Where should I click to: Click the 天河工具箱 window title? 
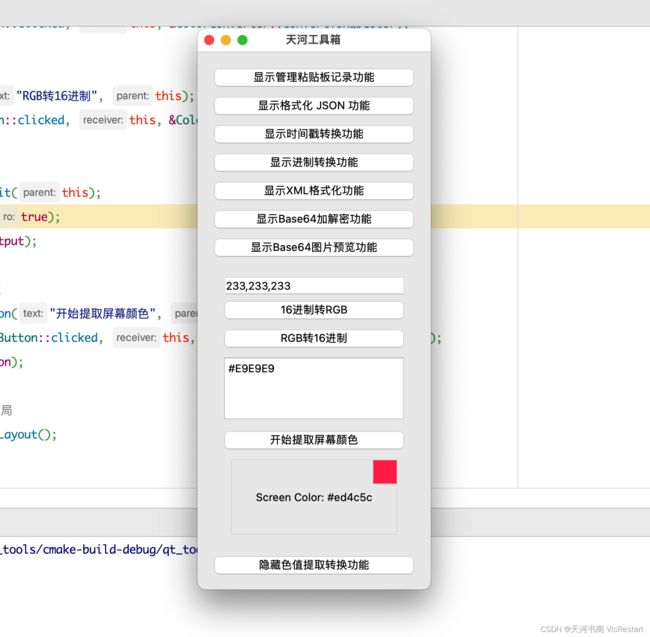tap(313, 40)
